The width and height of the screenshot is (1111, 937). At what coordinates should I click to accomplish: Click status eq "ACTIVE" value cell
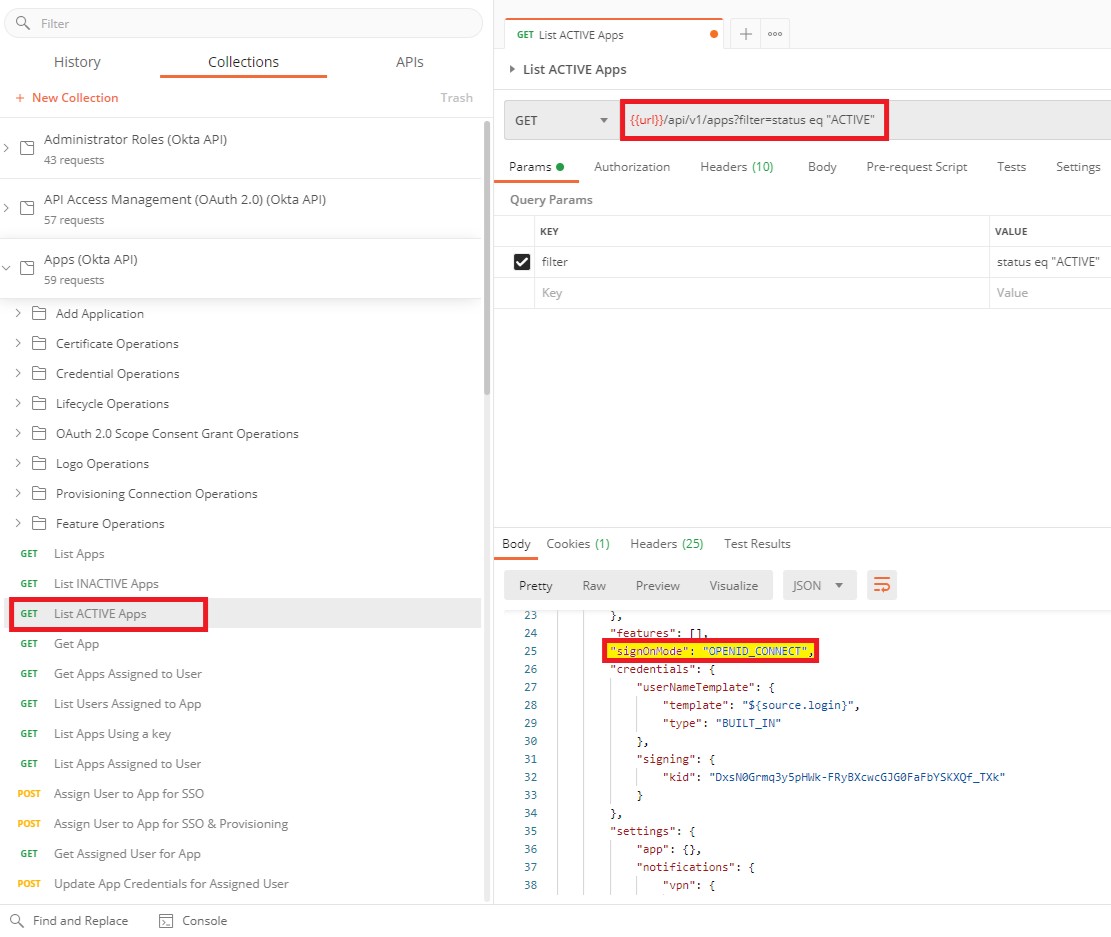[1050, 262]
